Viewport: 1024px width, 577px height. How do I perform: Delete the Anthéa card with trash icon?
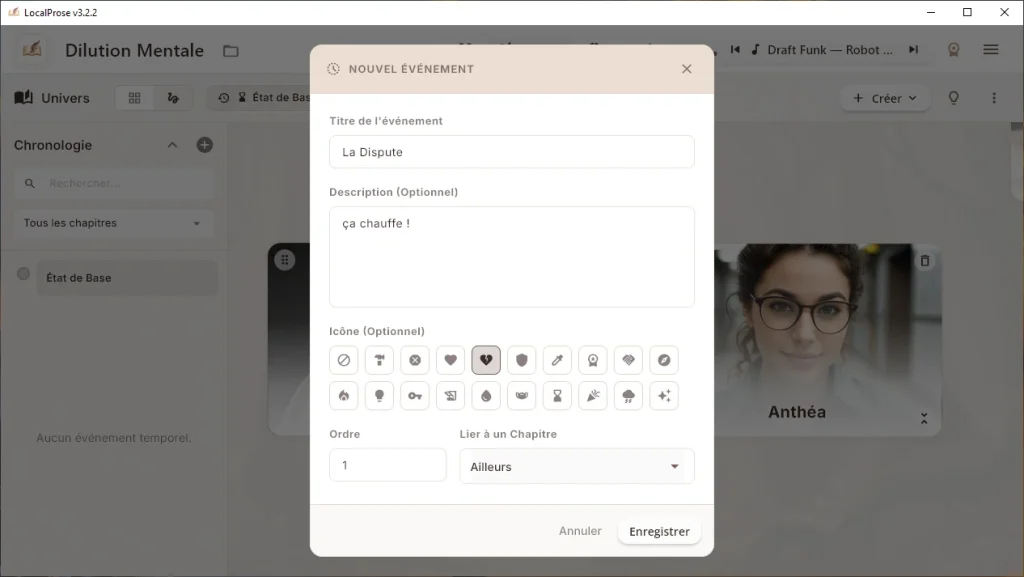pyautogui.click(x=925, y=261)
